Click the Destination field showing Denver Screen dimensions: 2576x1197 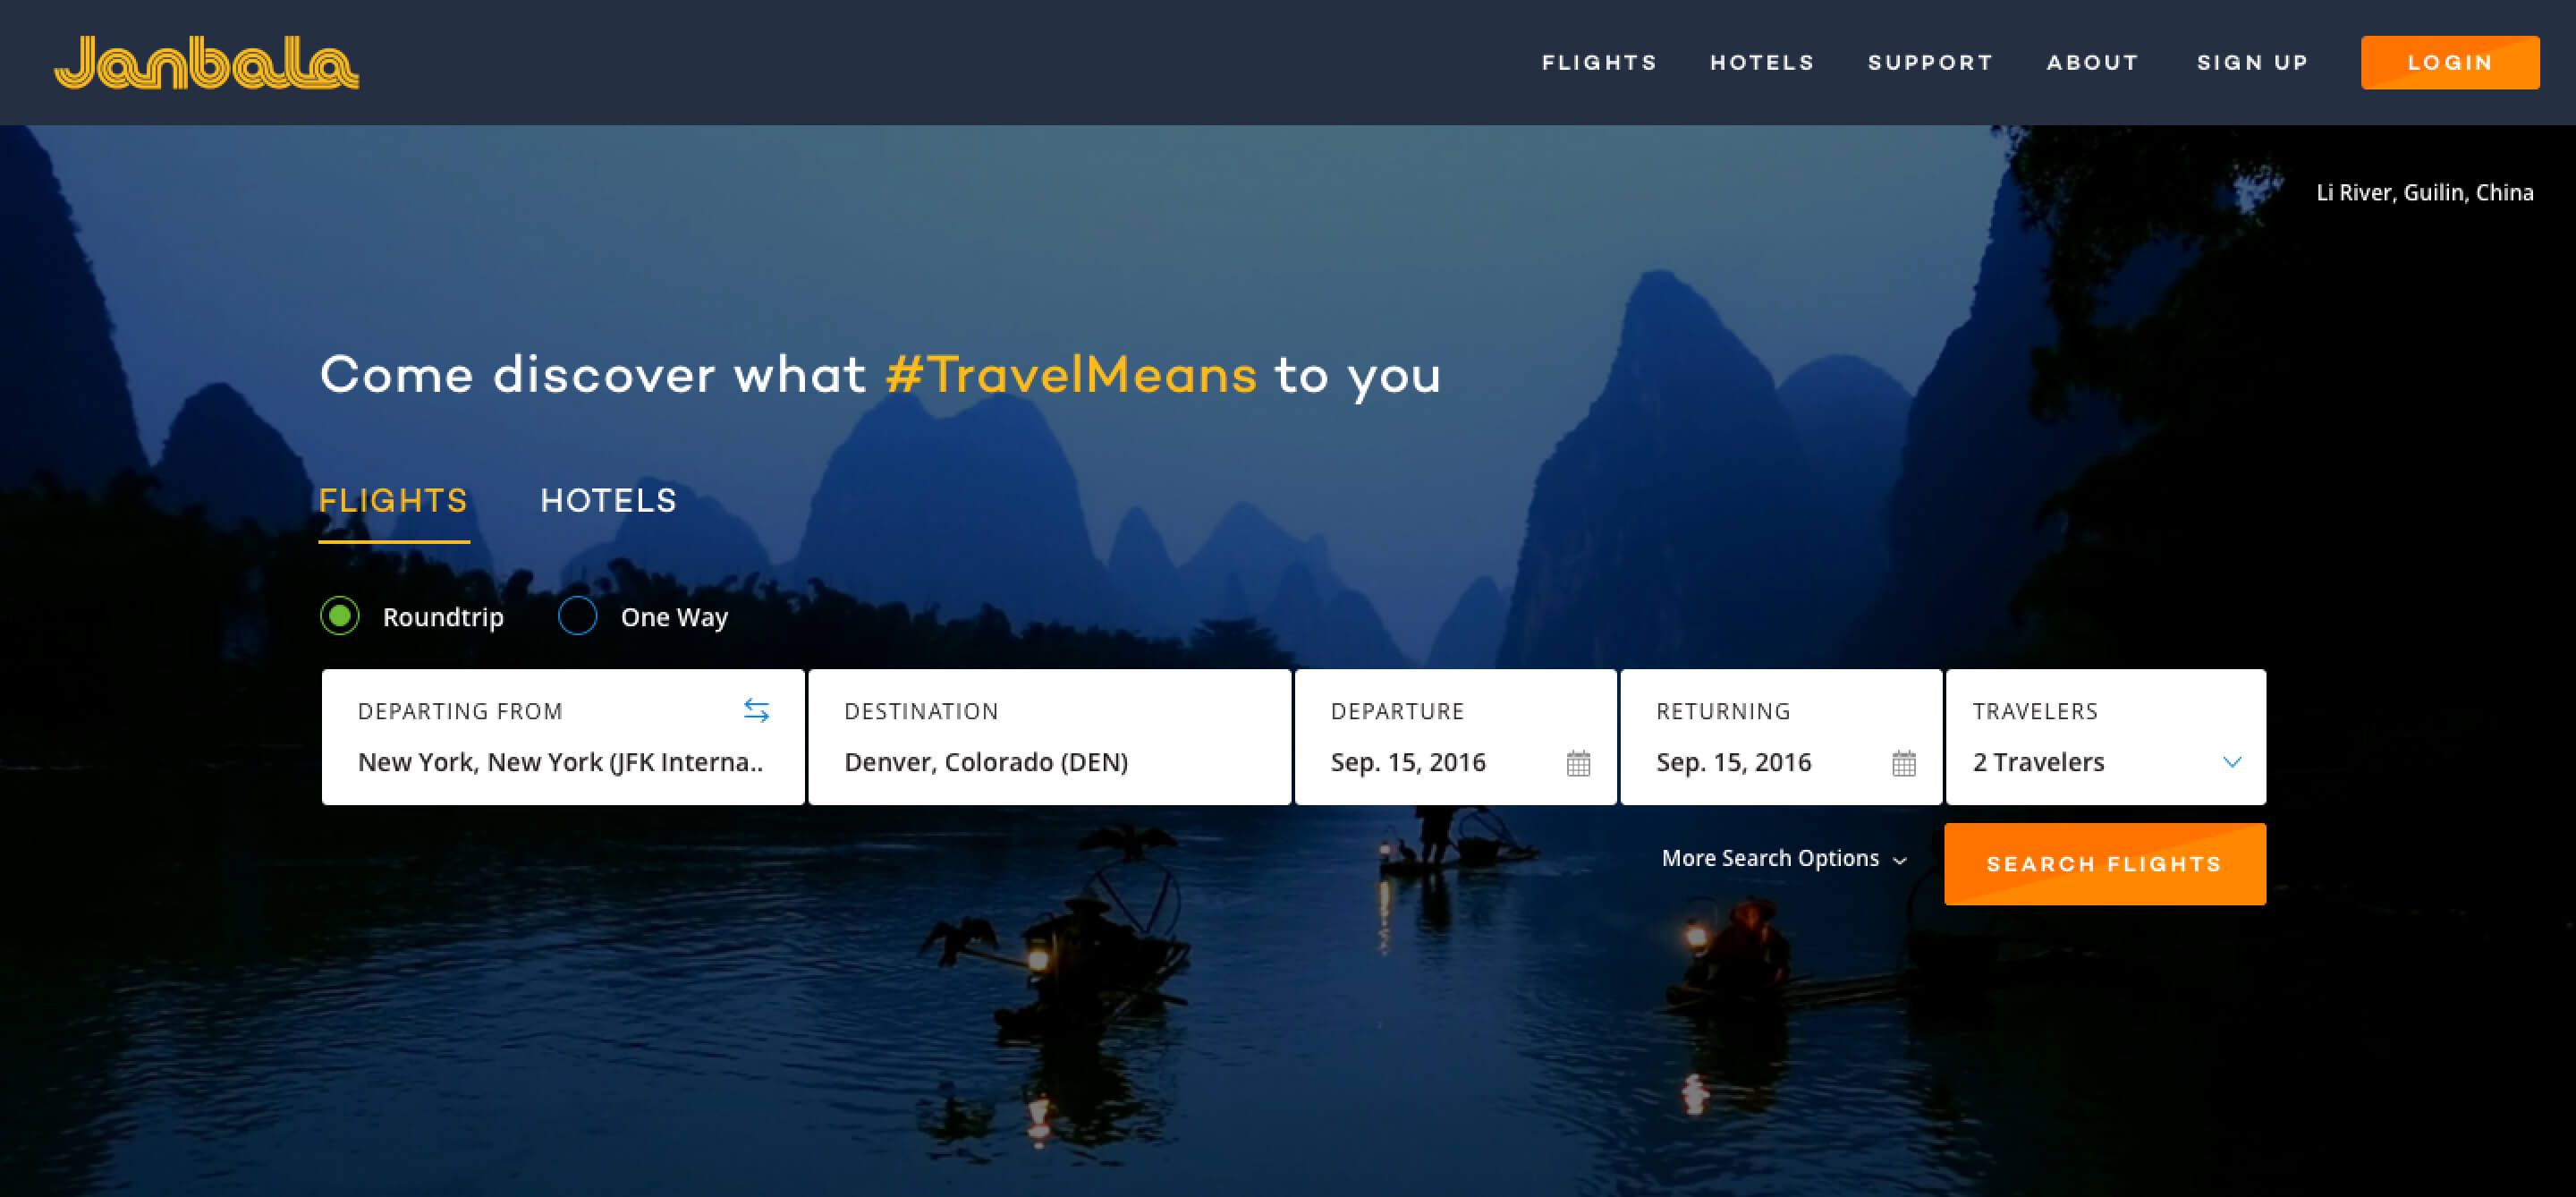click(1050, 737)
